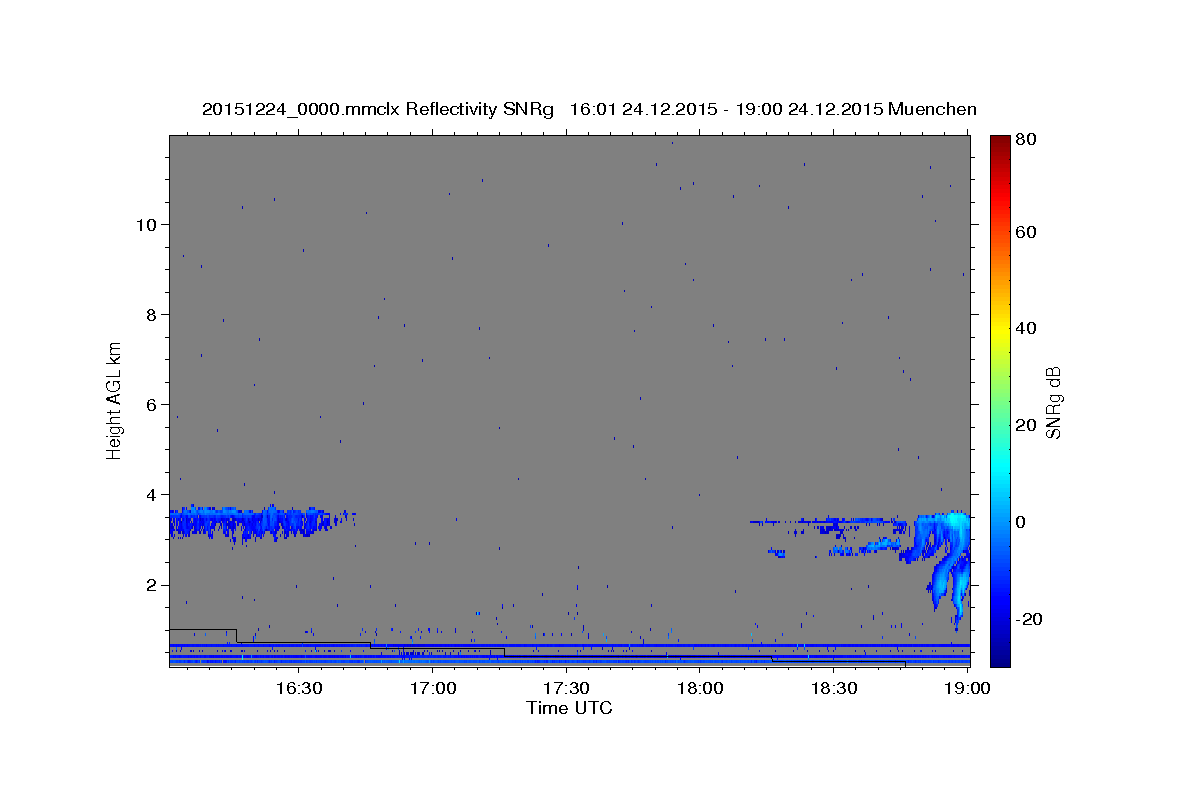Click the 18:00 tick label on time axis
The height and width of the screenshot is (800, 1200).
[699, 688]
